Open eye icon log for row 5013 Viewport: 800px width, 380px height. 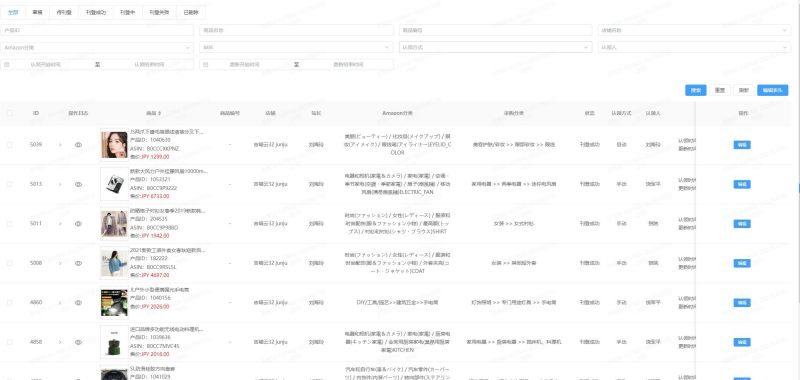pyautogui.click(x=78, y=184)
